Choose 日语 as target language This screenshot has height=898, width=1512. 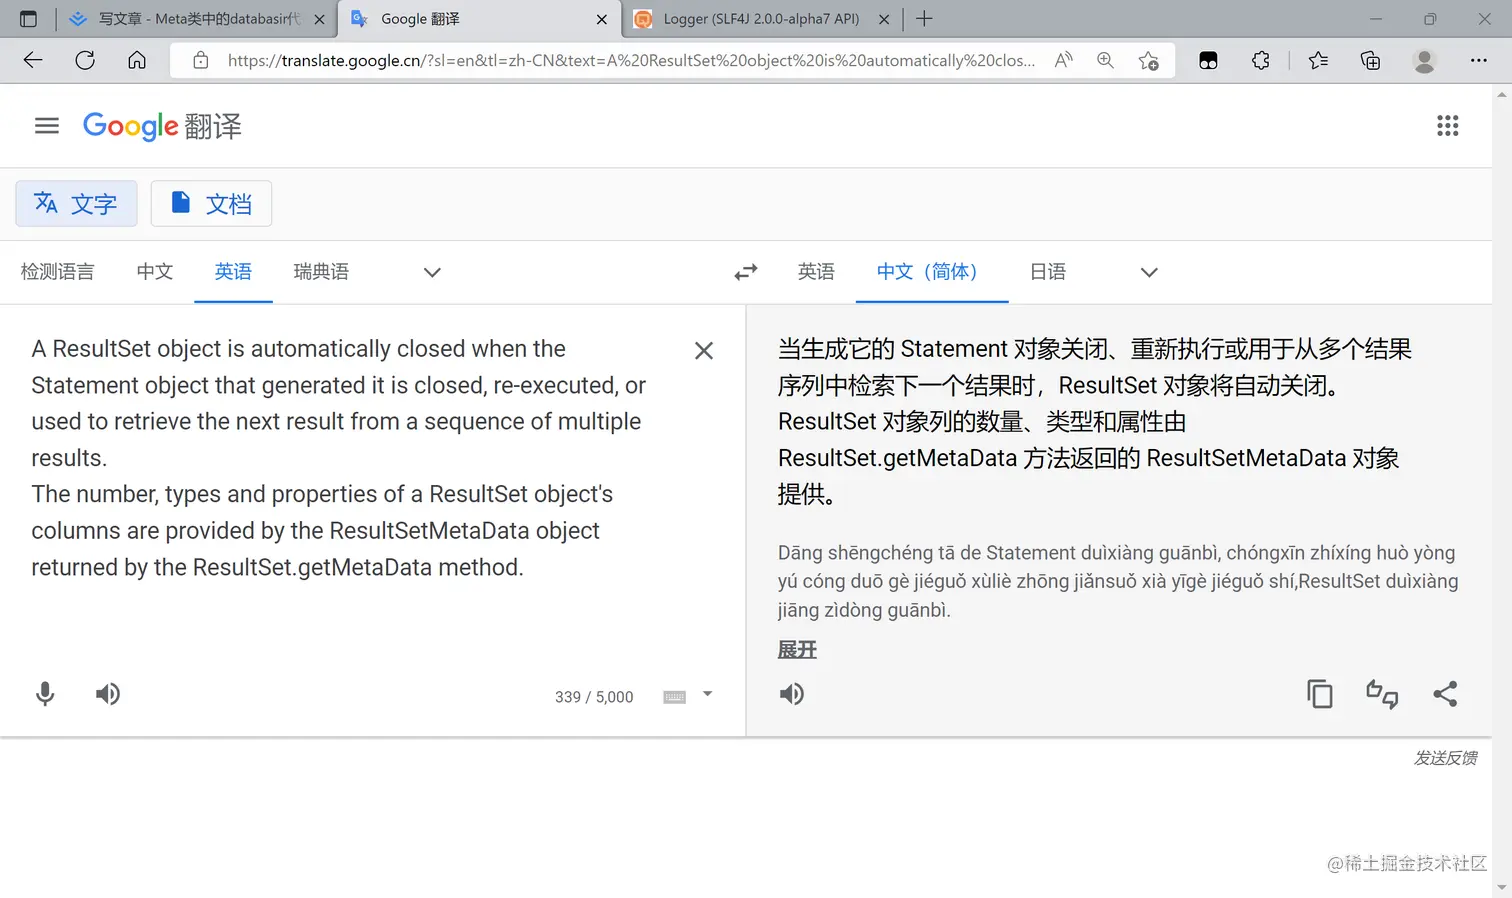click(1048, 272)
